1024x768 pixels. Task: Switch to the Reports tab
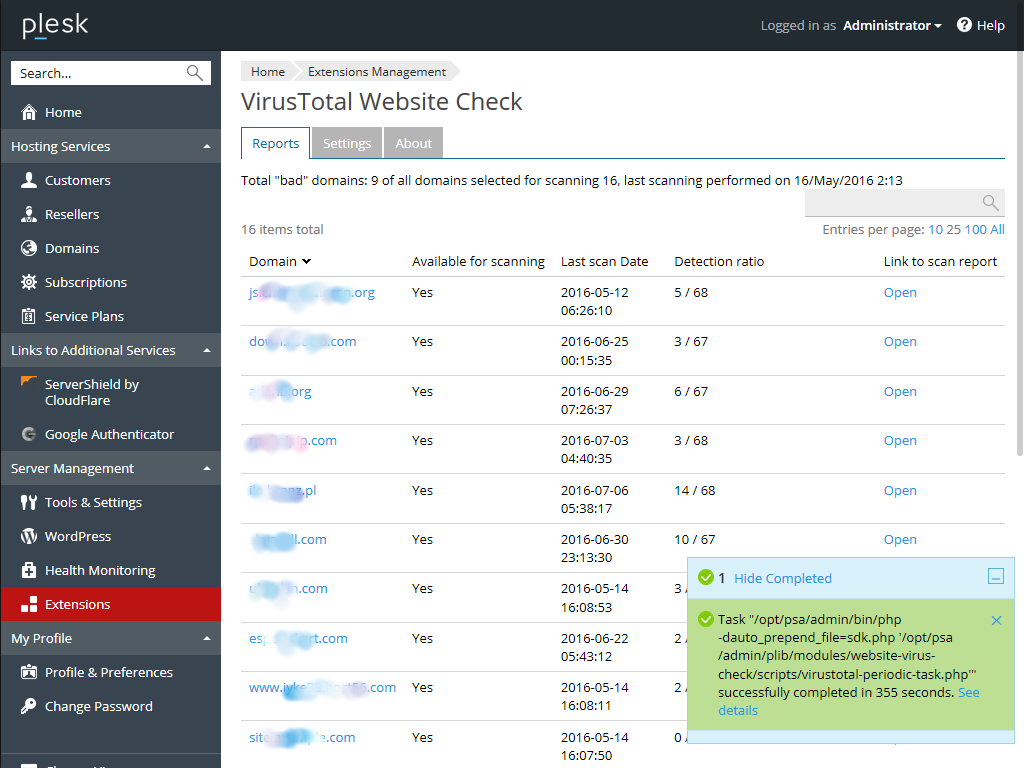click(276, 143)
